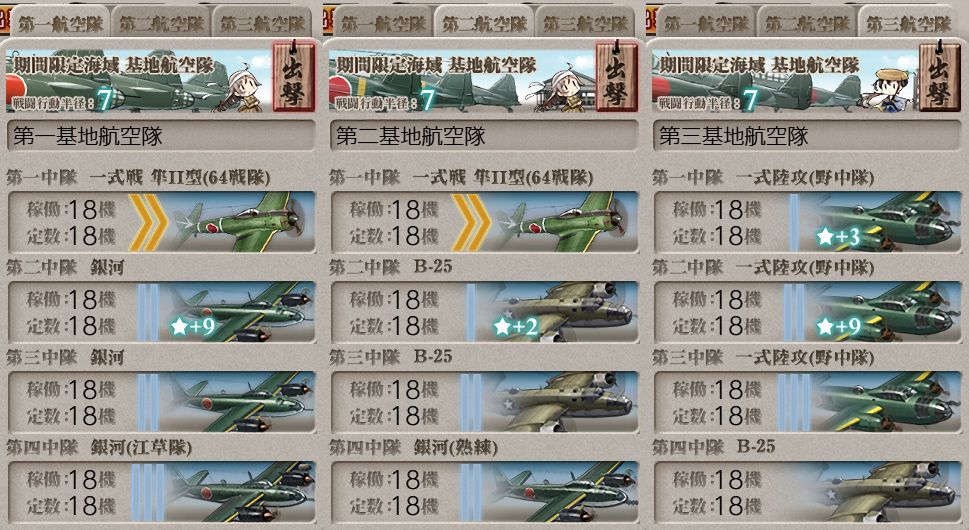969x530 pixels.
Task: Click Ki-43 II fighter in second air base
Action: [x=484, y=222]
